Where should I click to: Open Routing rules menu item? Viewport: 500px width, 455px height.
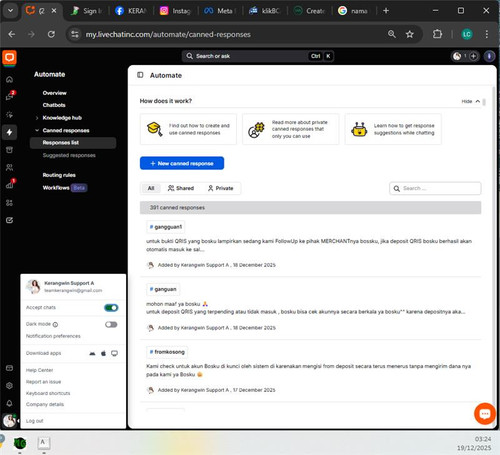(59, 175)
